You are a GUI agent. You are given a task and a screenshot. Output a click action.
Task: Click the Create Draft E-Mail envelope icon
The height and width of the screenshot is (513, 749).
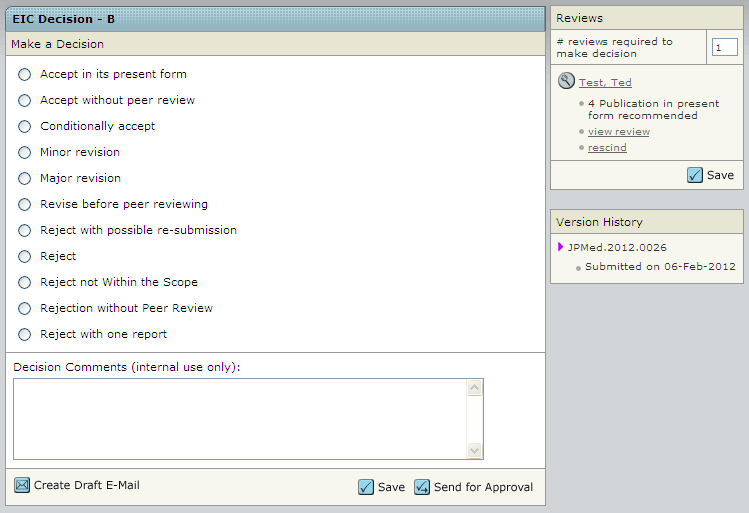(x=22, y=485)
